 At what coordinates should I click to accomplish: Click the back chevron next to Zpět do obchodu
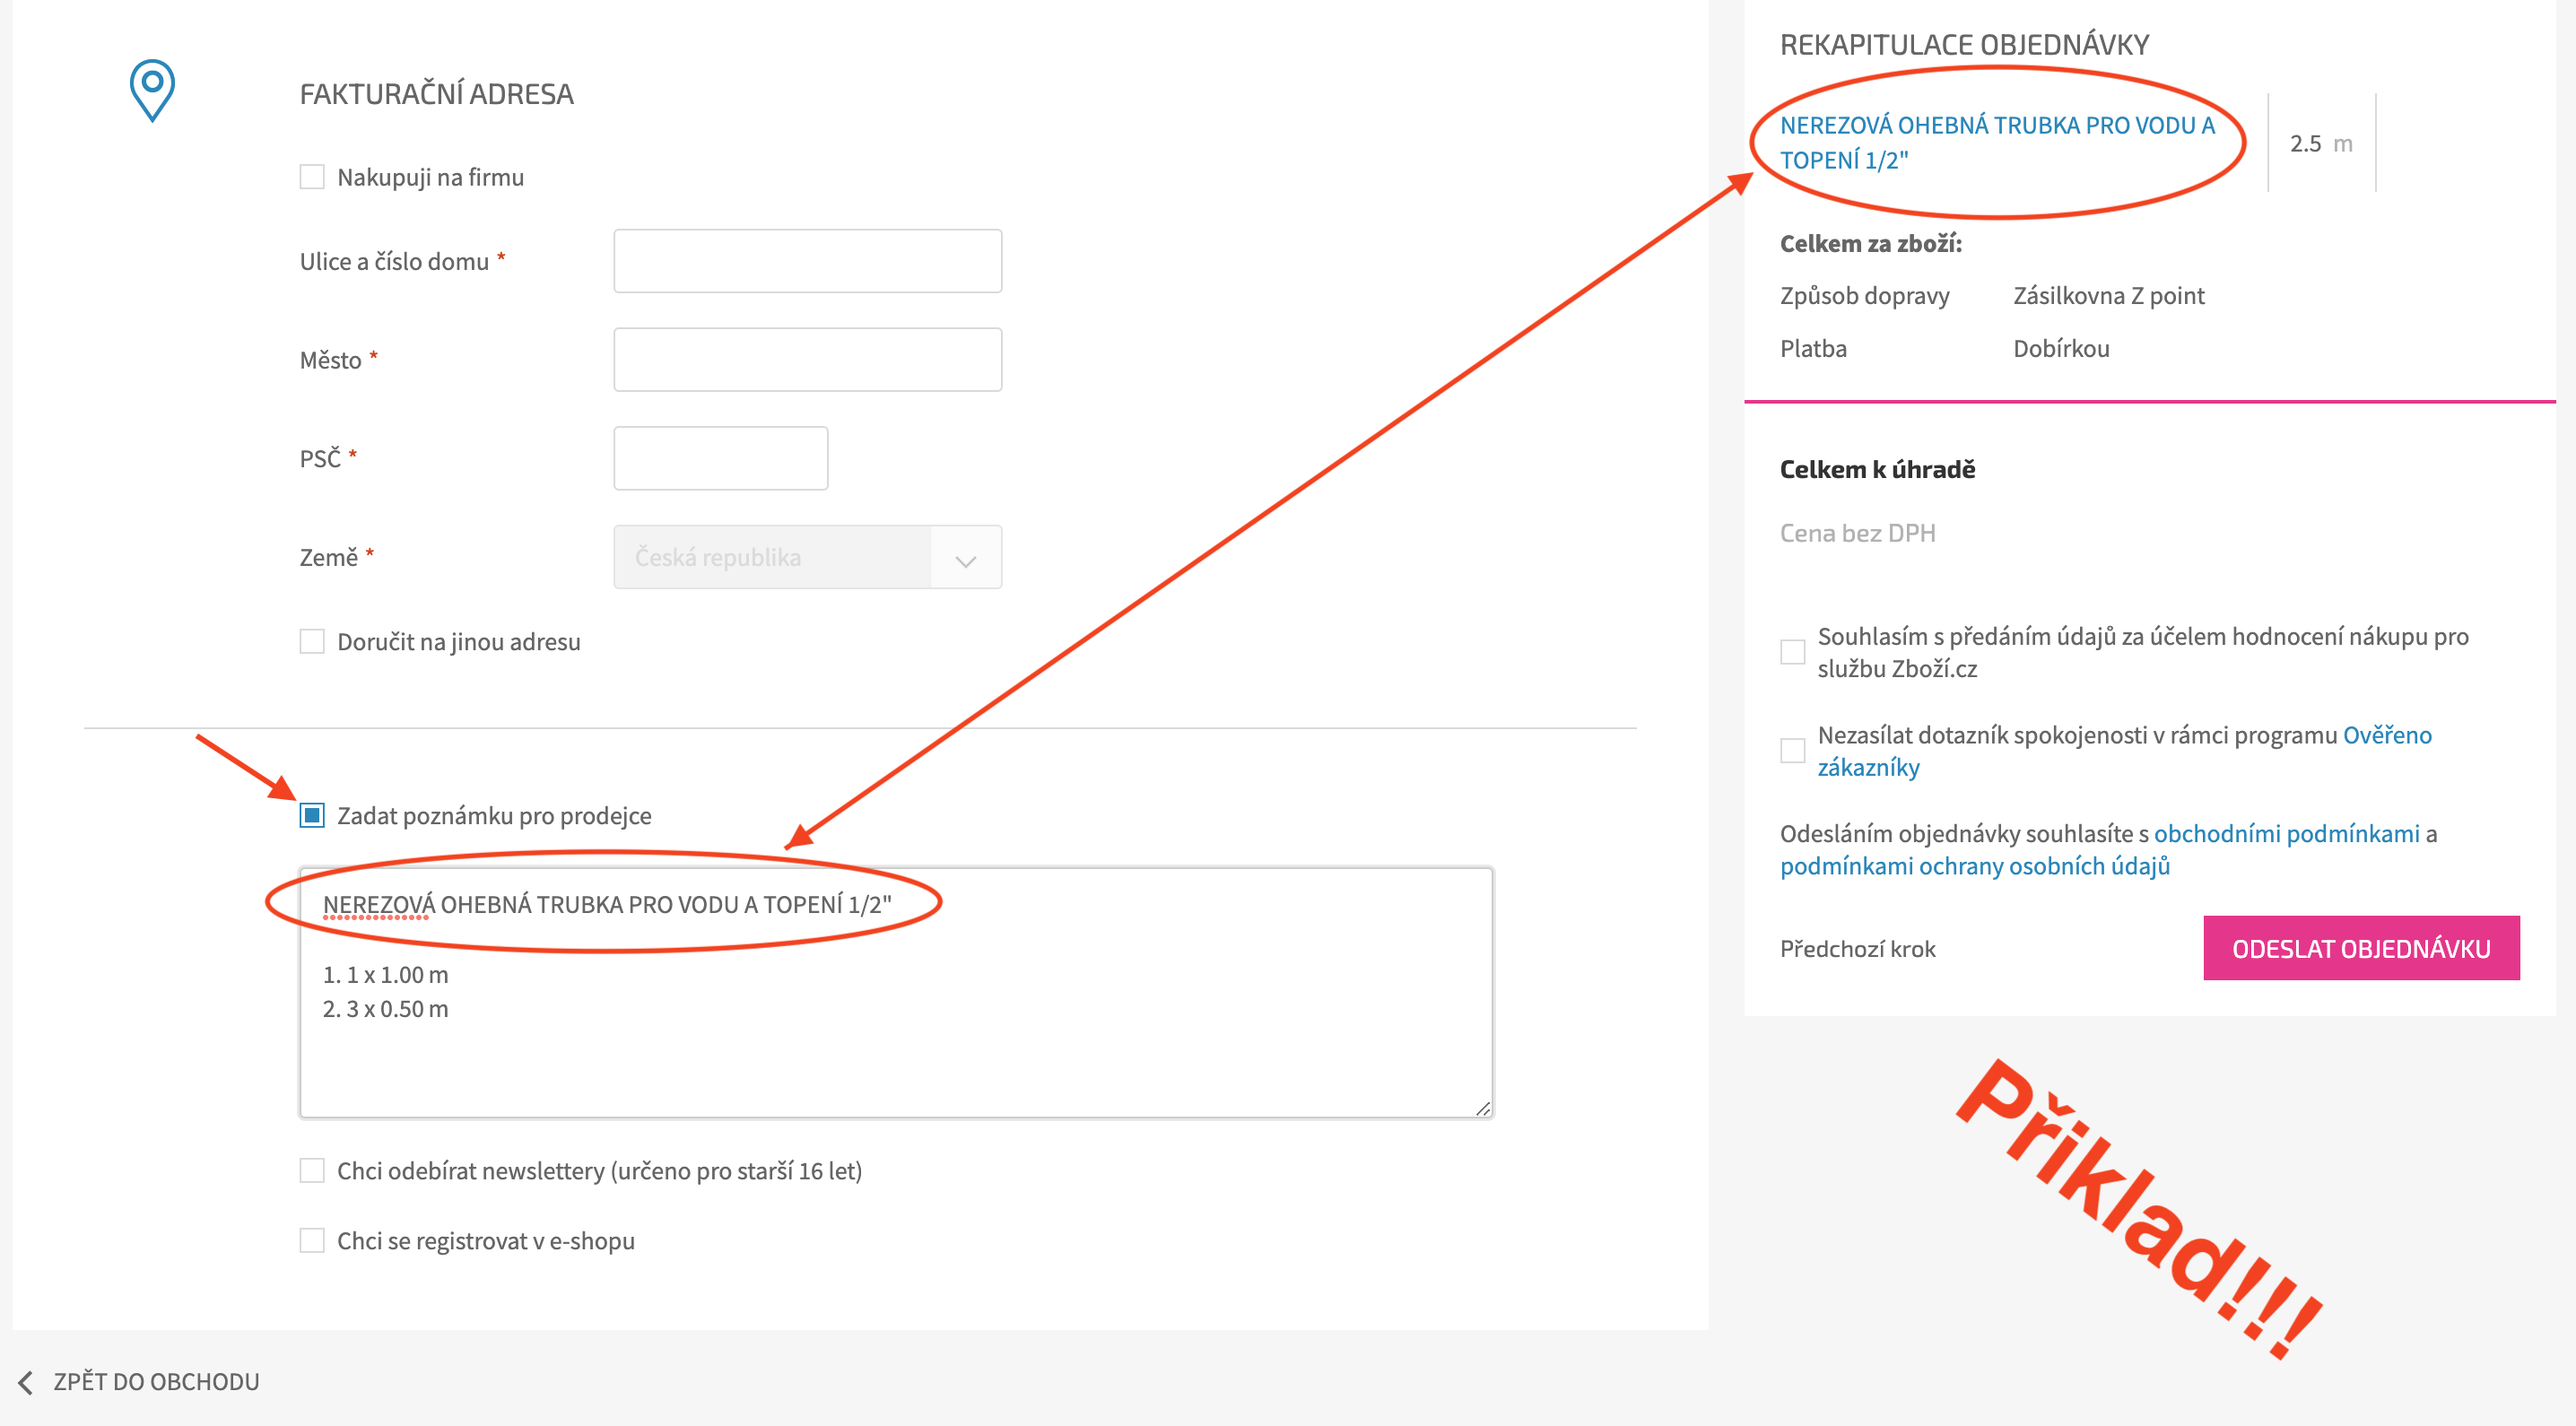26,1382
